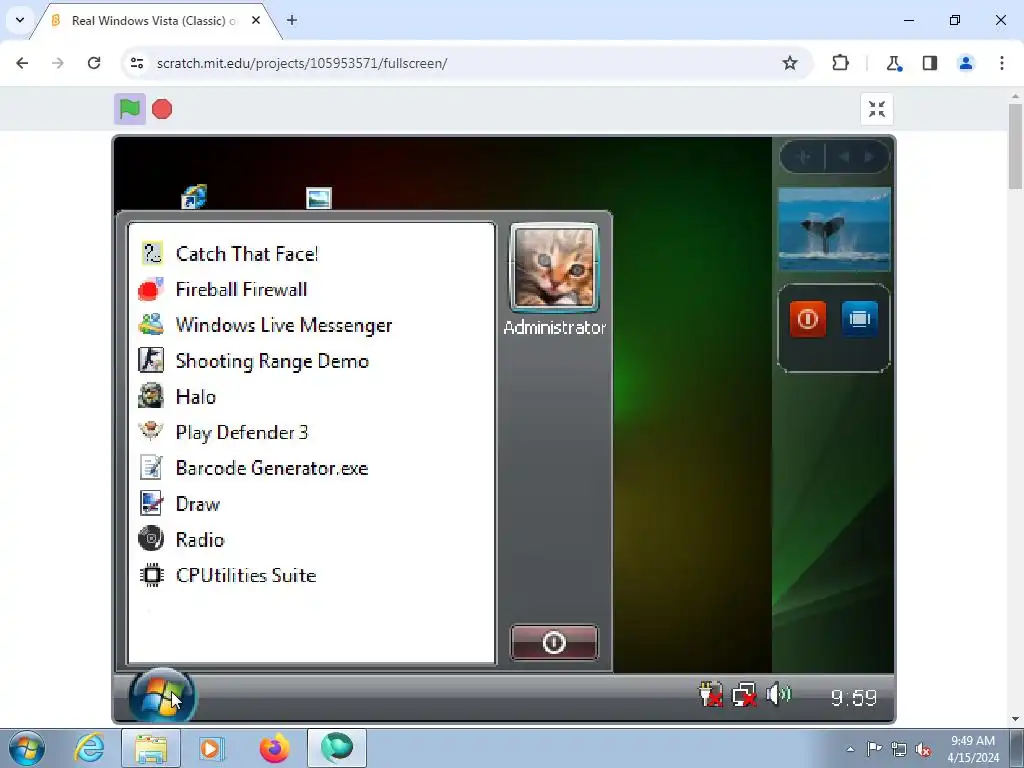
Task: Open Catch That Face! icon in start menu
Action: point(152,253)
